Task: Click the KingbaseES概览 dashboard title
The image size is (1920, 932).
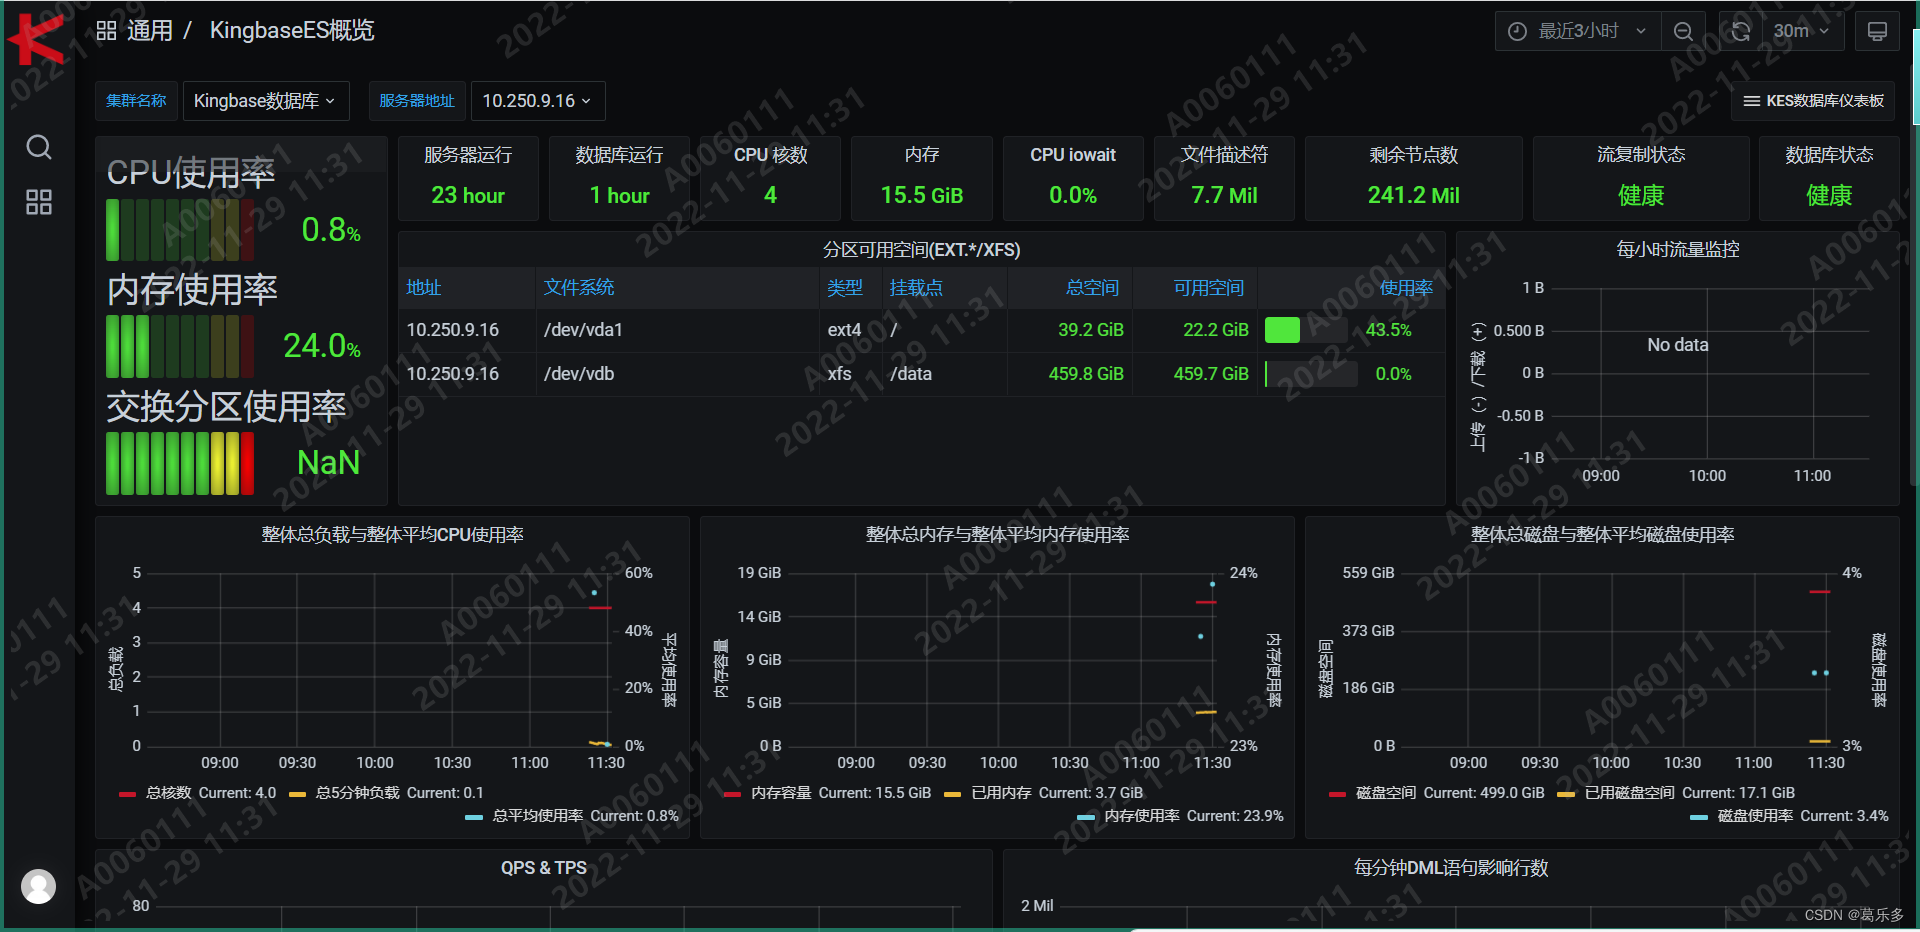Action: tap(292, 31)
